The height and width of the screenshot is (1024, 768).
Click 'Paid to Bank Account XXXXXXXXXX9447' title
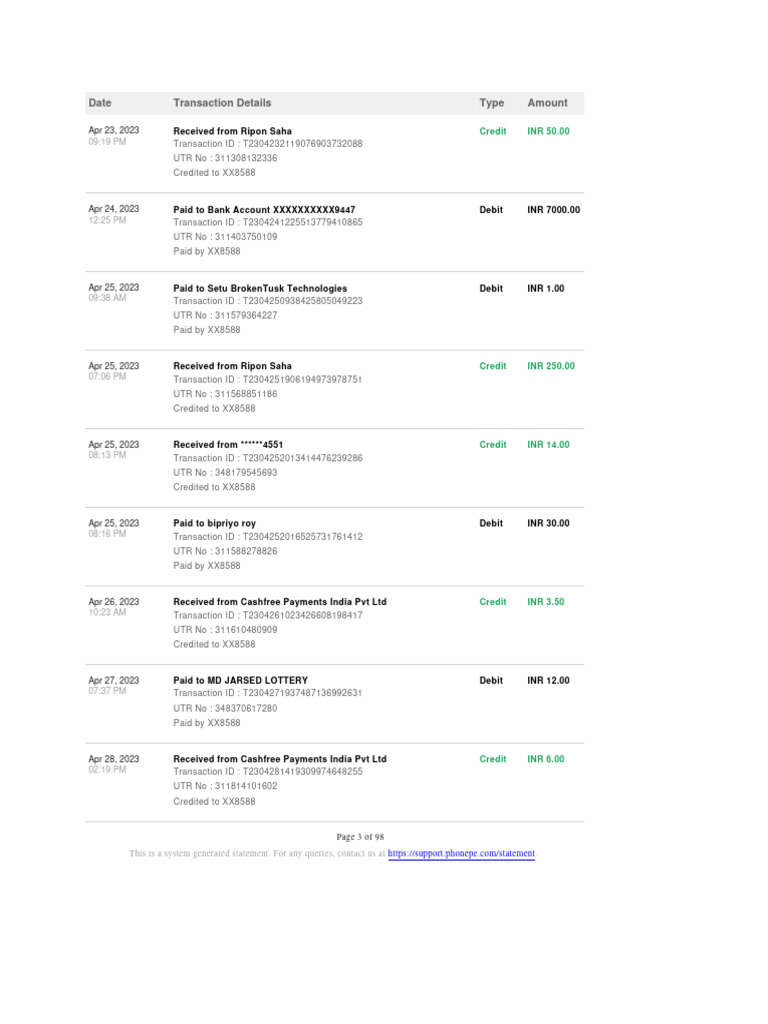(264, 210)
